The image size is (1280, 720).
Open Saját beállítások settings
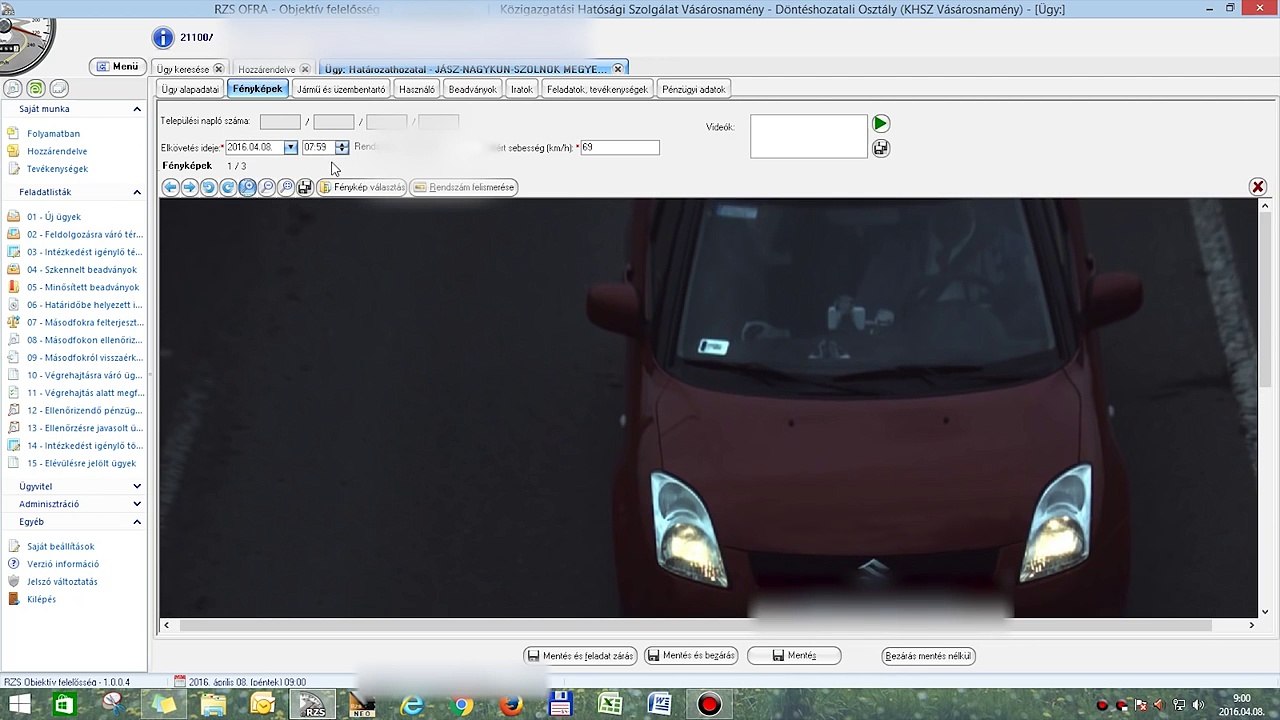point(60,547)
